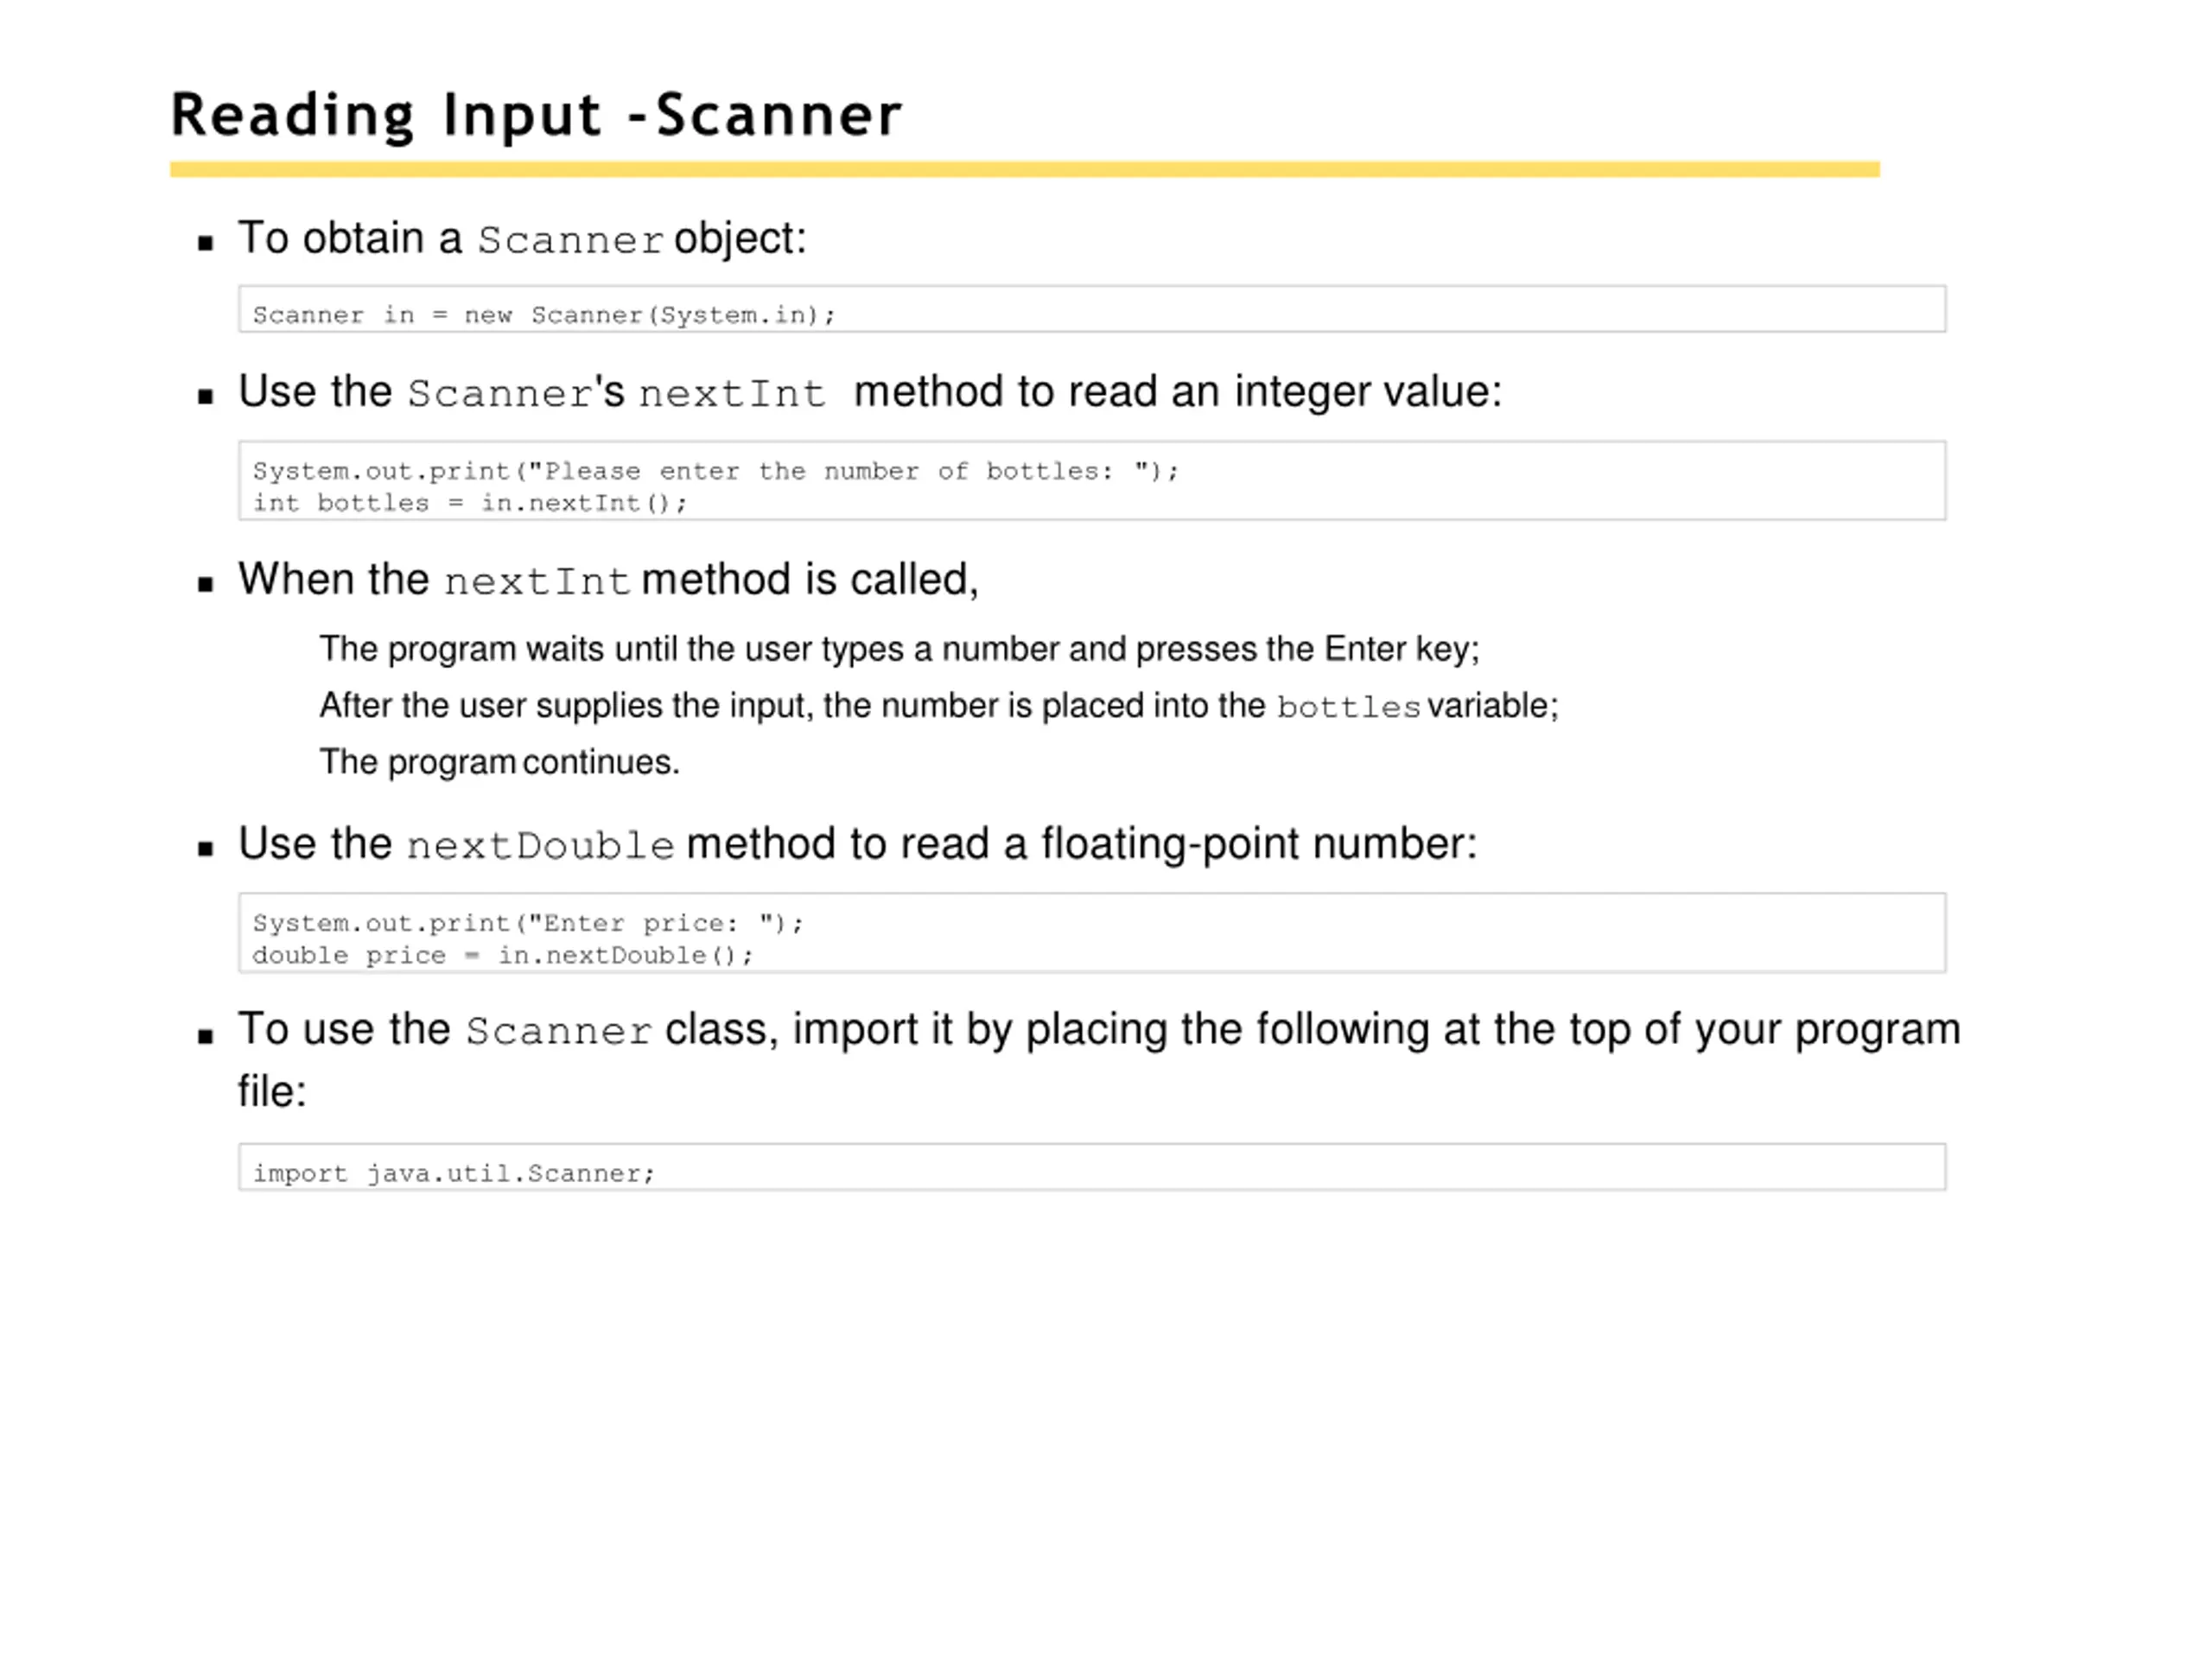This screenshot has height=1659, width=2212.
Task: Click the "int bottles = in.nextInt();" code line
Action: coord(469,503)
